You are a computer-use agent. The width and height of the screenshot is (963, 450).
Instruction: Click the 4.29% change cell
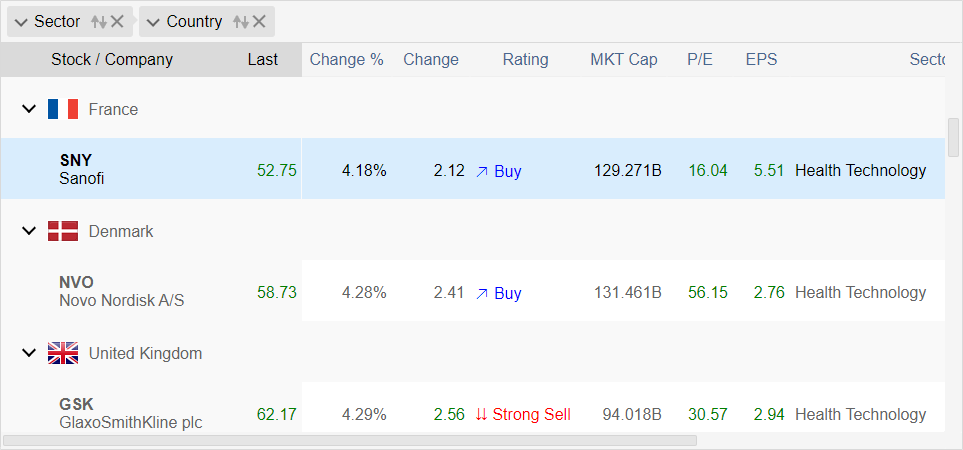click(364, 414)
